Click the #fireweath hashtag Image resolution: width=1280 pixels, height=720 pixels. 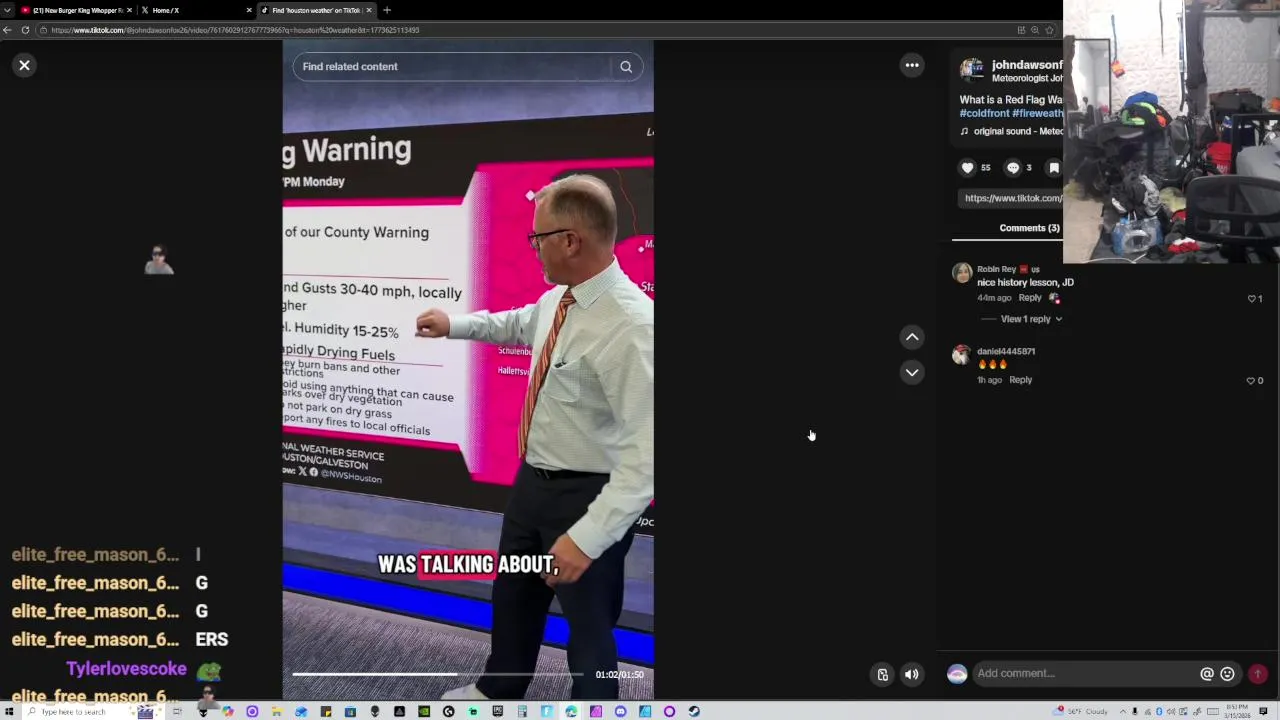click(1038, 114)
